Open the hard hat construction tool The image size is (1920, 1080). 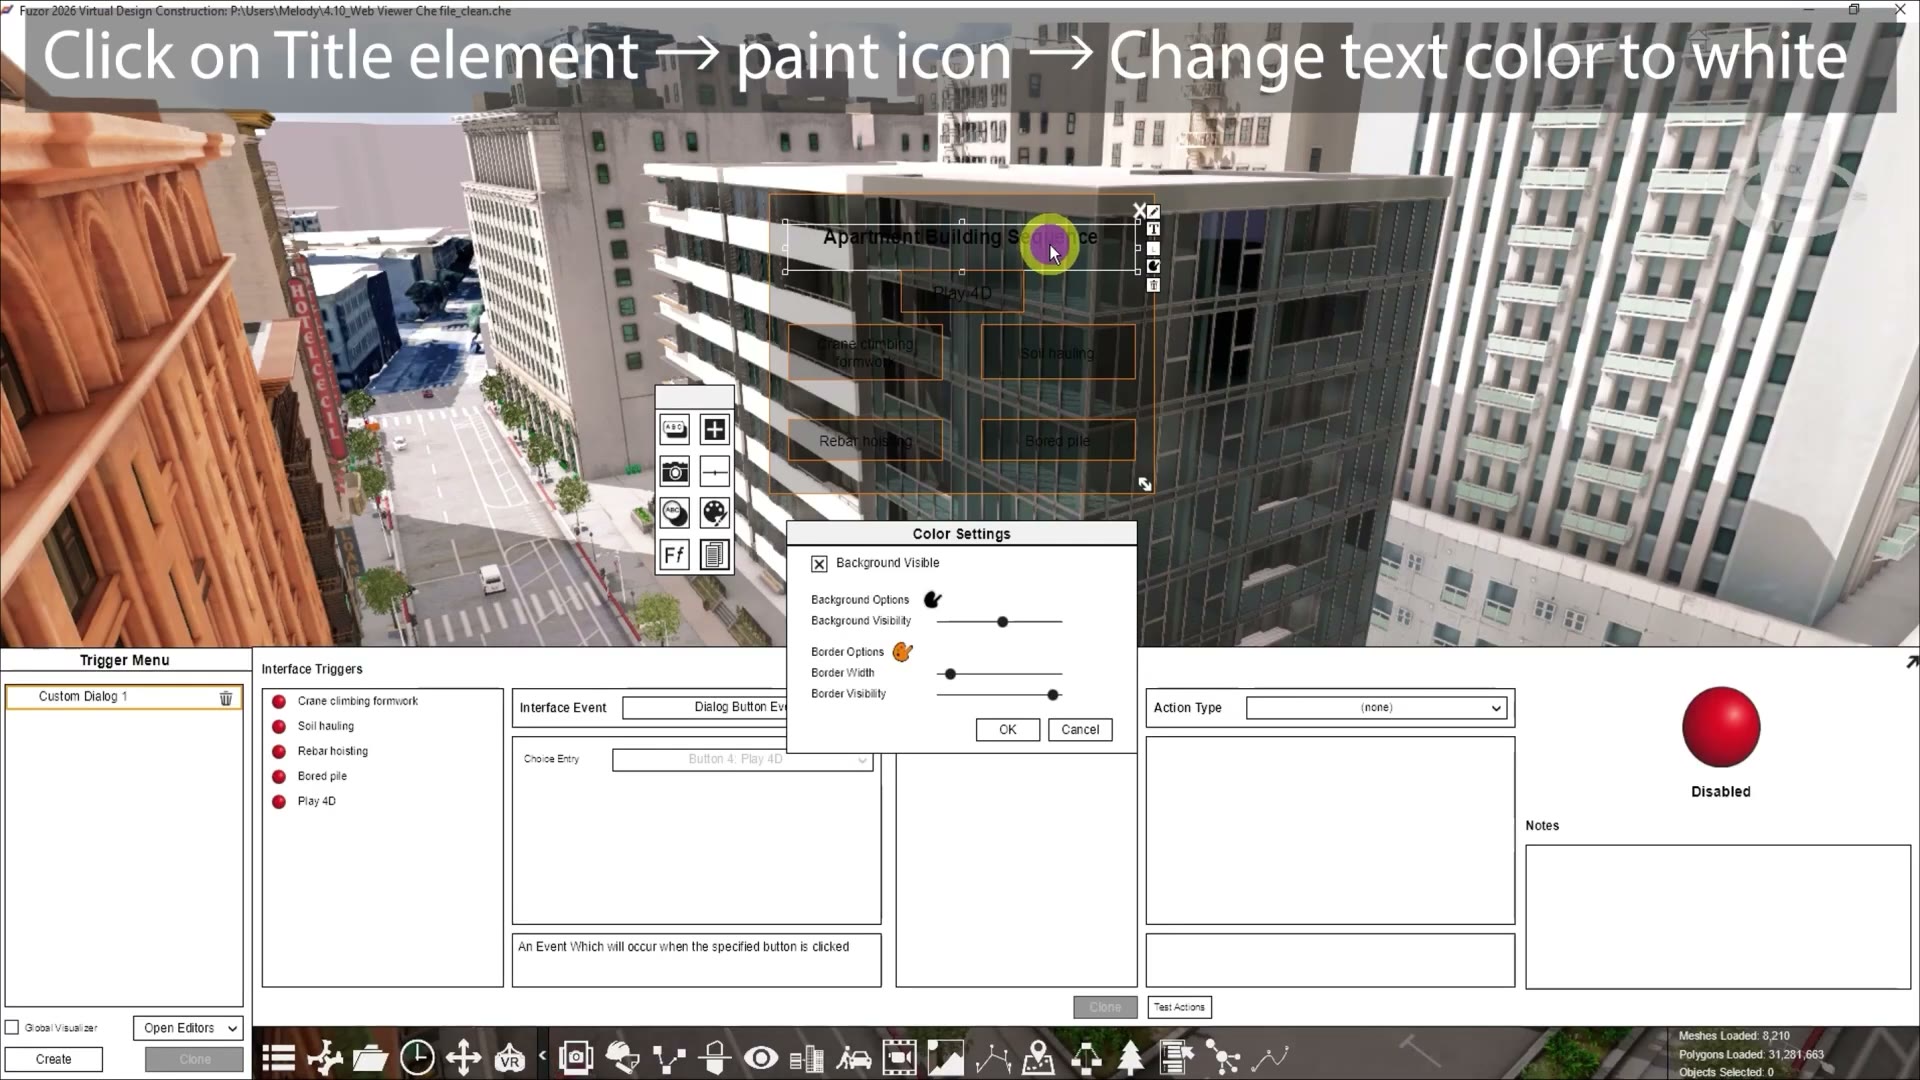(x=622, y=1057)
